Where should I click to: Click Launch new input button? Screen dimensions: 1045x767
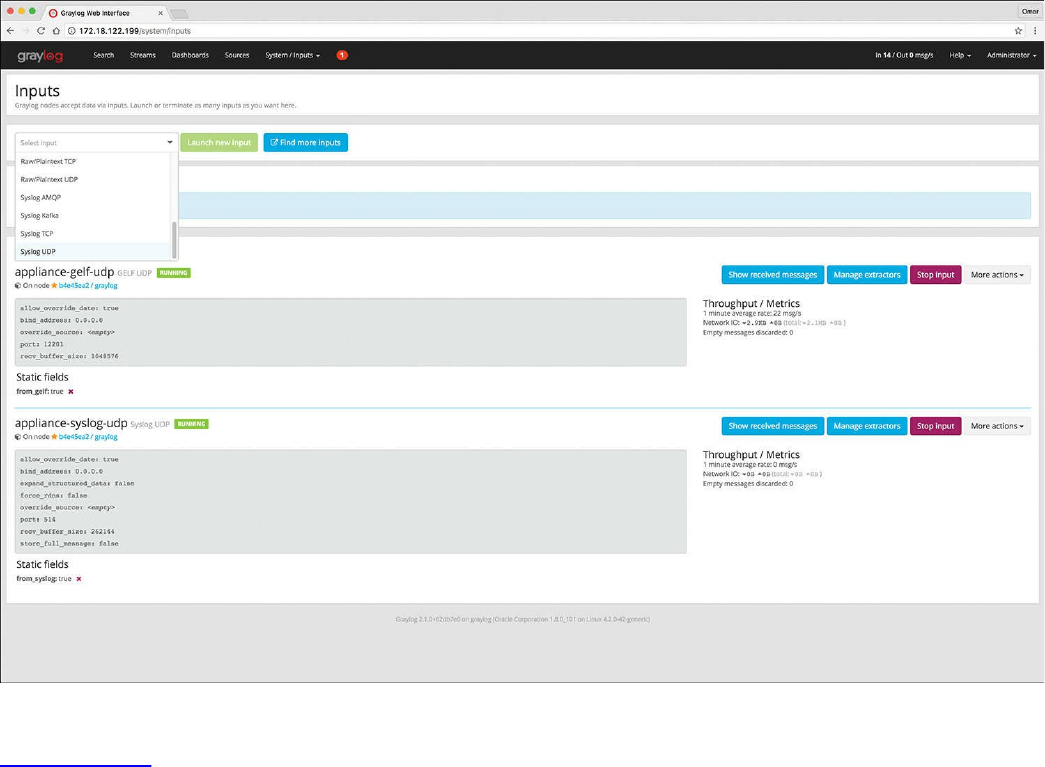coord(219,143)
